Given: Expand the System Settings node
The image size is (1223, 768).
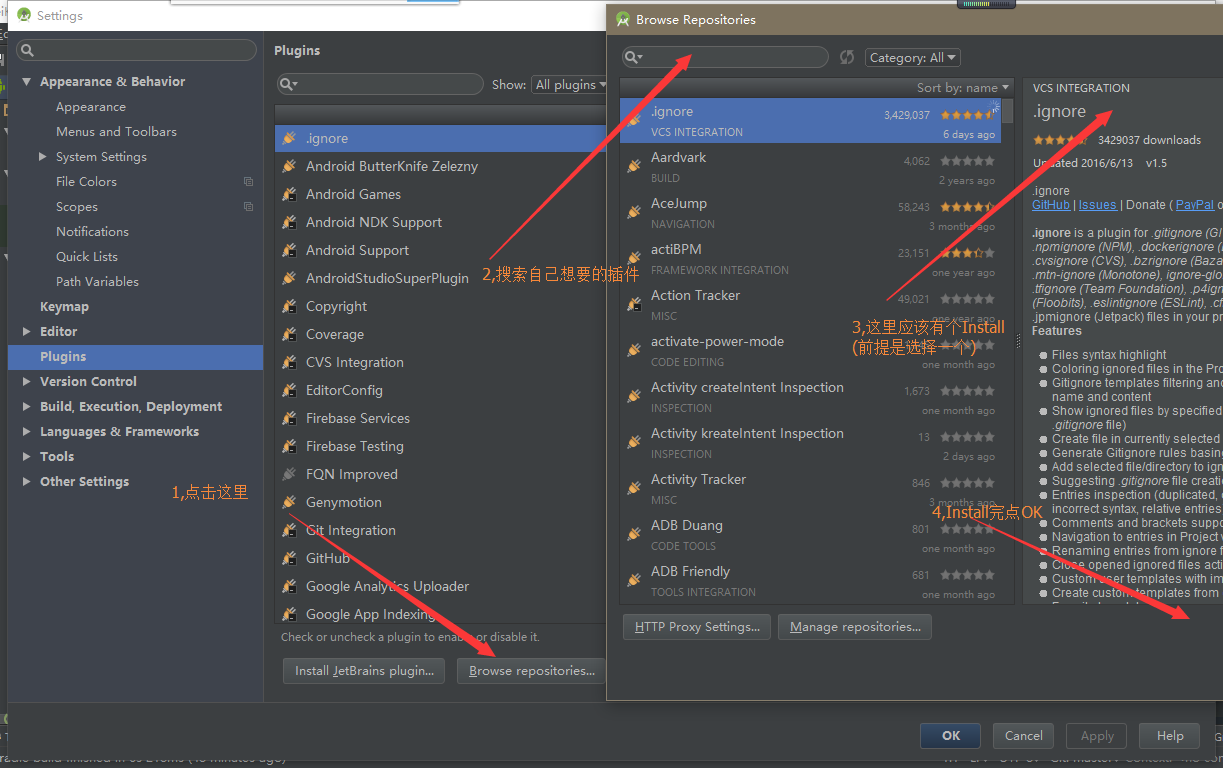Looking at the screenshot, I should click(42, 157).
